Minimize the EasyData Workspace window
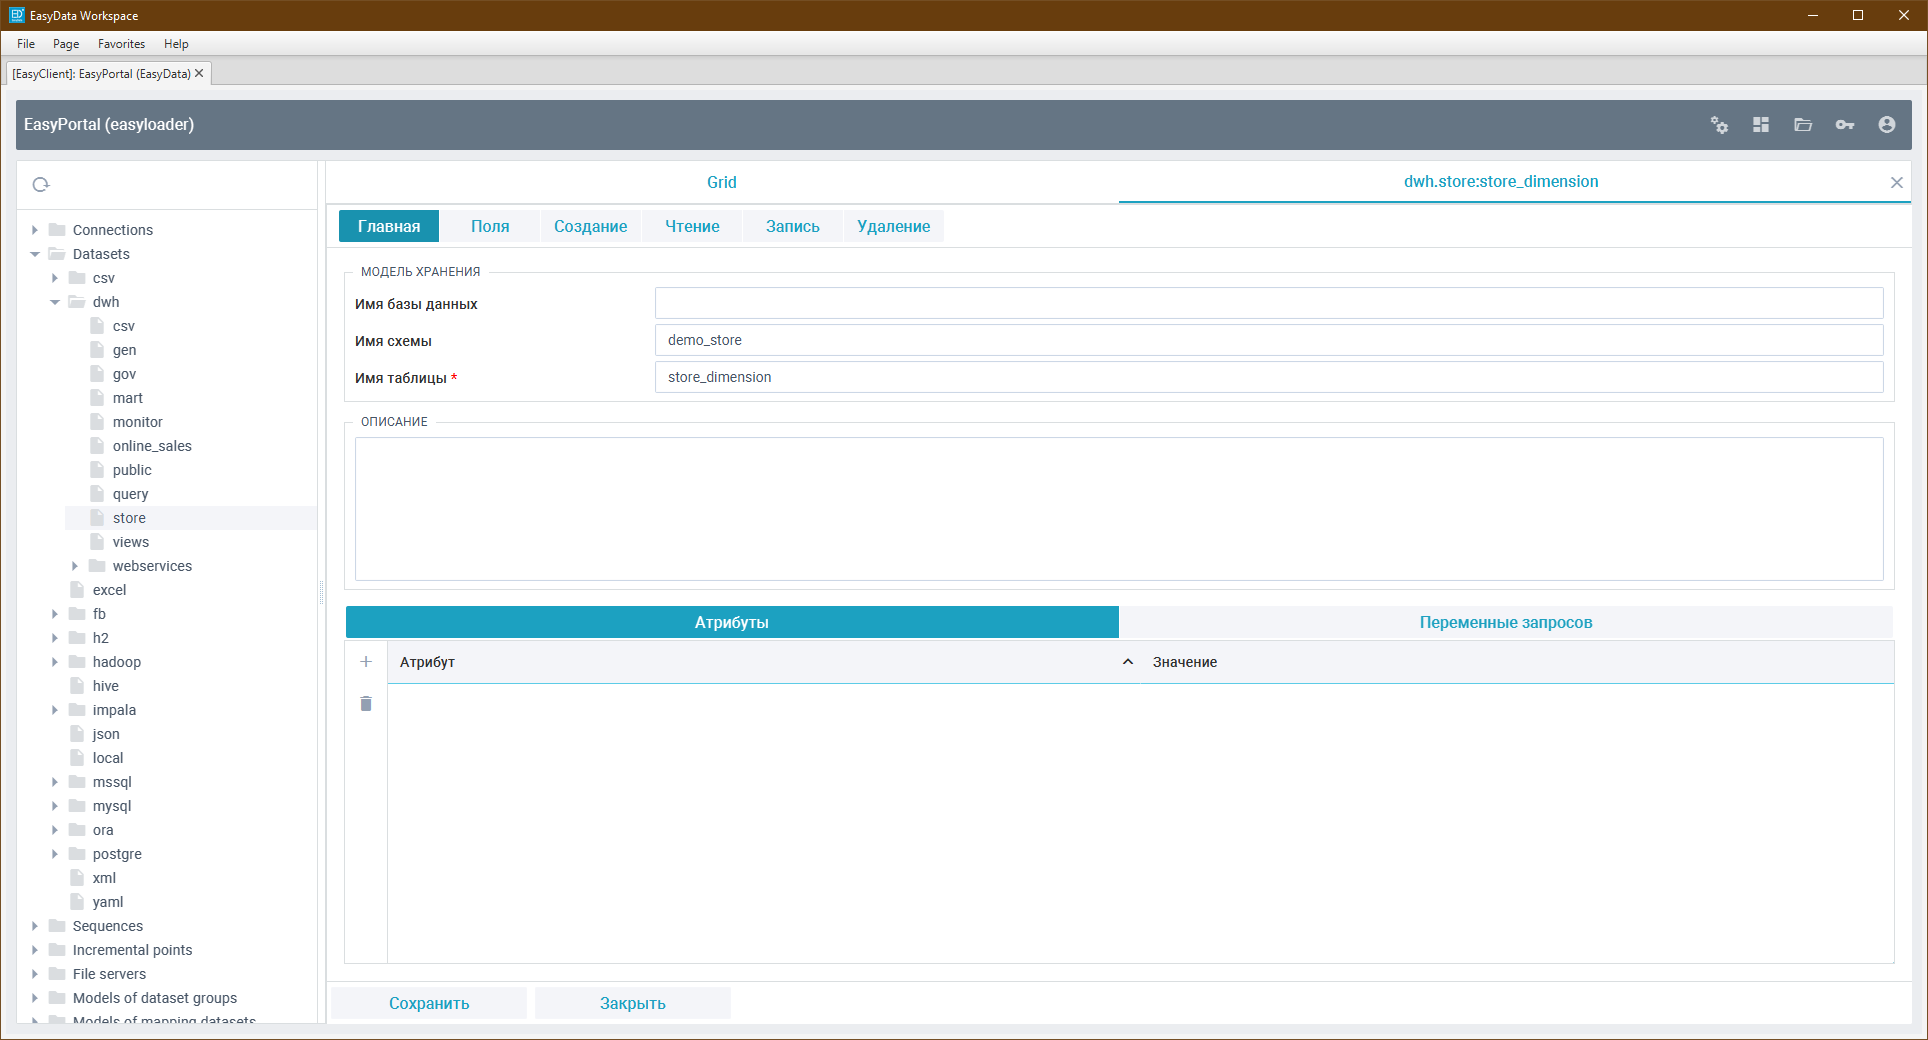Image resolution: width=1928 pixels, height=1040 pixels. [x=1812, y=15]
